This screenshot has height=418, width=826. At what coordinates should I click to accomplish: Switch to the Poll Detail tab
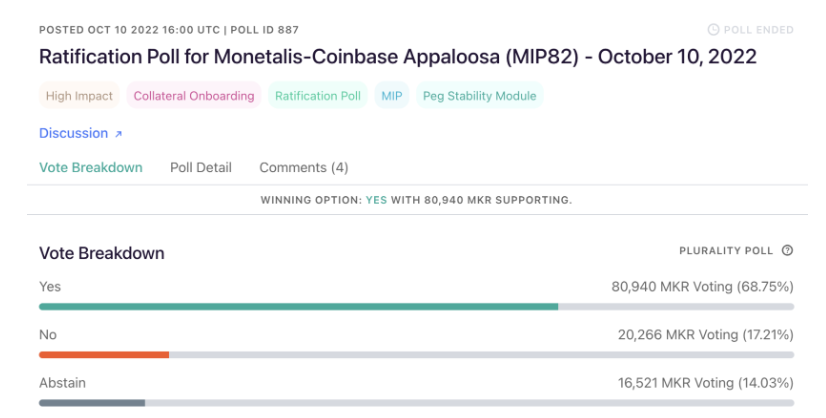click(201, 168)
